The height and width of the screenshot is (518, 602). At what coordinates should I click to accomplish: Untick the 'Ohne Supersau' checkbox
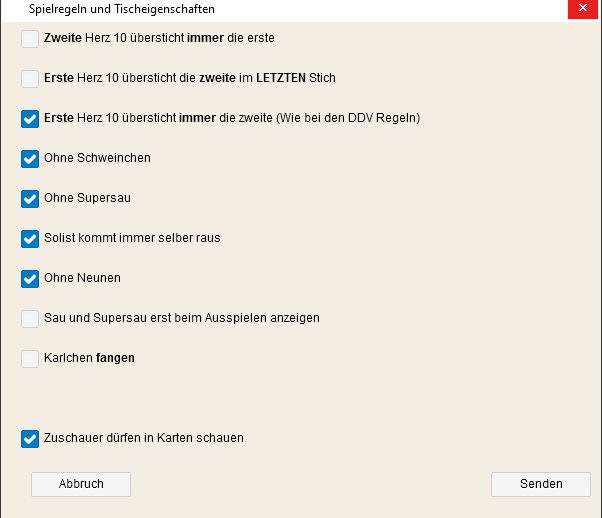30,199
